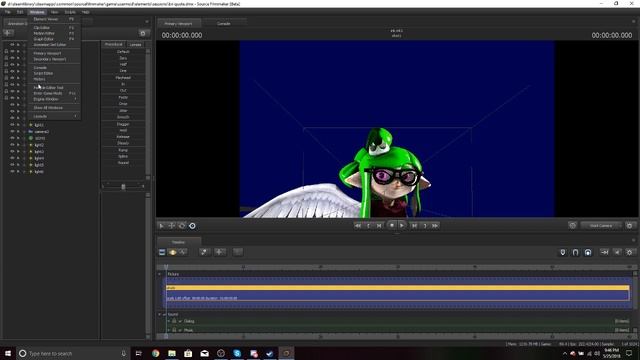This screenshot has height=360, width=640.
Task: Click the ripple arrow icon in timeline toolbar
Action: point(605,253)
